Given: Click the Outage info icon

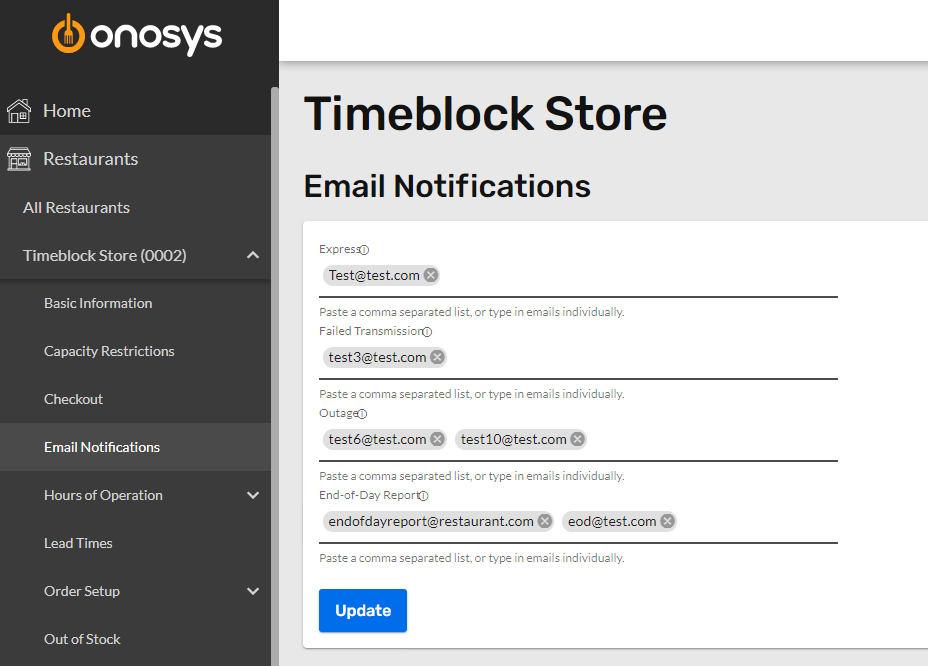Looking at the screenshot, I should click(x=362, y=414).
